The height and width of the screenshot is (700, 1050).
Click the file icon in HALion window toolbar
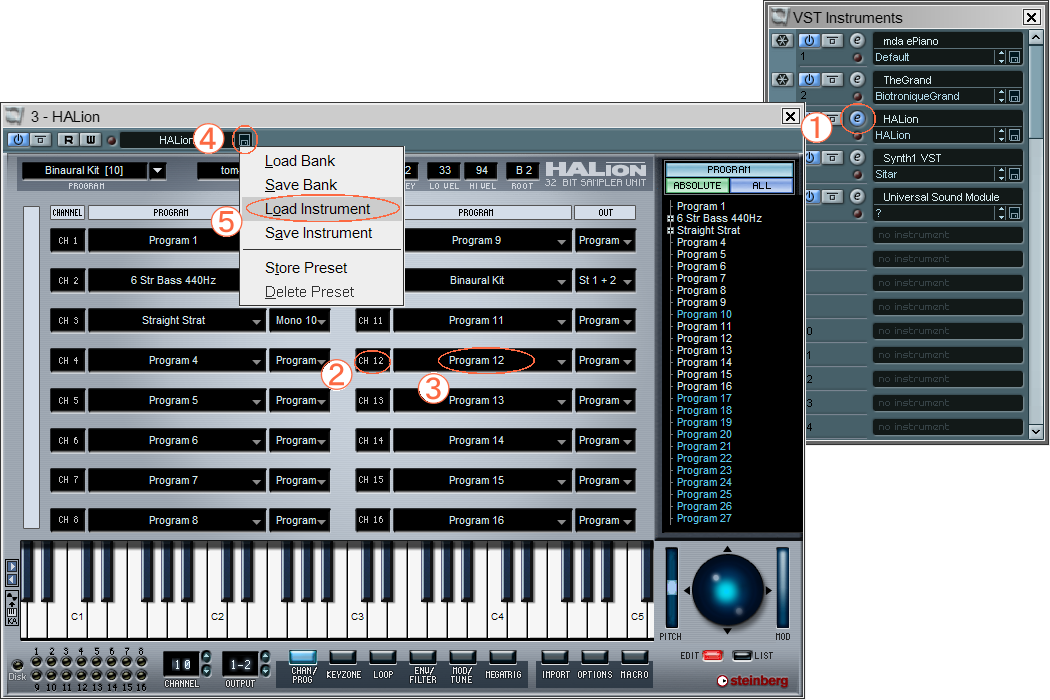(245, 140)
